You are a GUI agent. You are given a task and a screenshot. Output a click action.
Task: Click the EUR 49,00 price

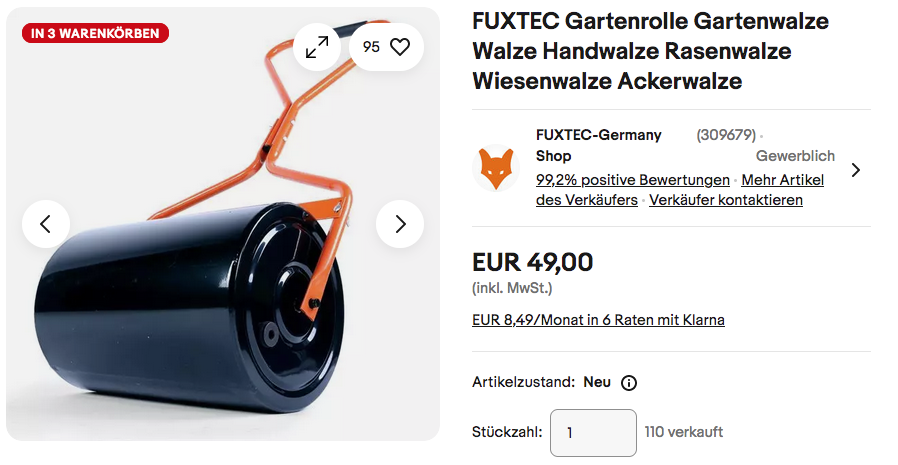(533, 263)
